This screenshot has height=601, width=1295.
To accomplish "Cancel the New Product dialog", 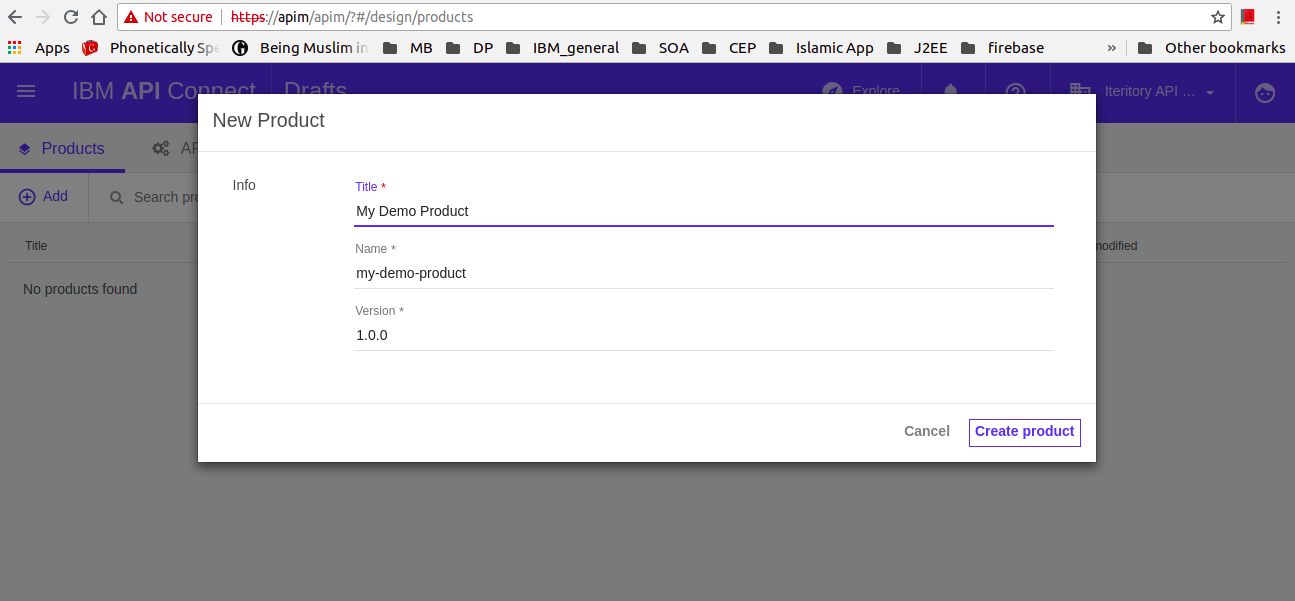I will 926,431.
